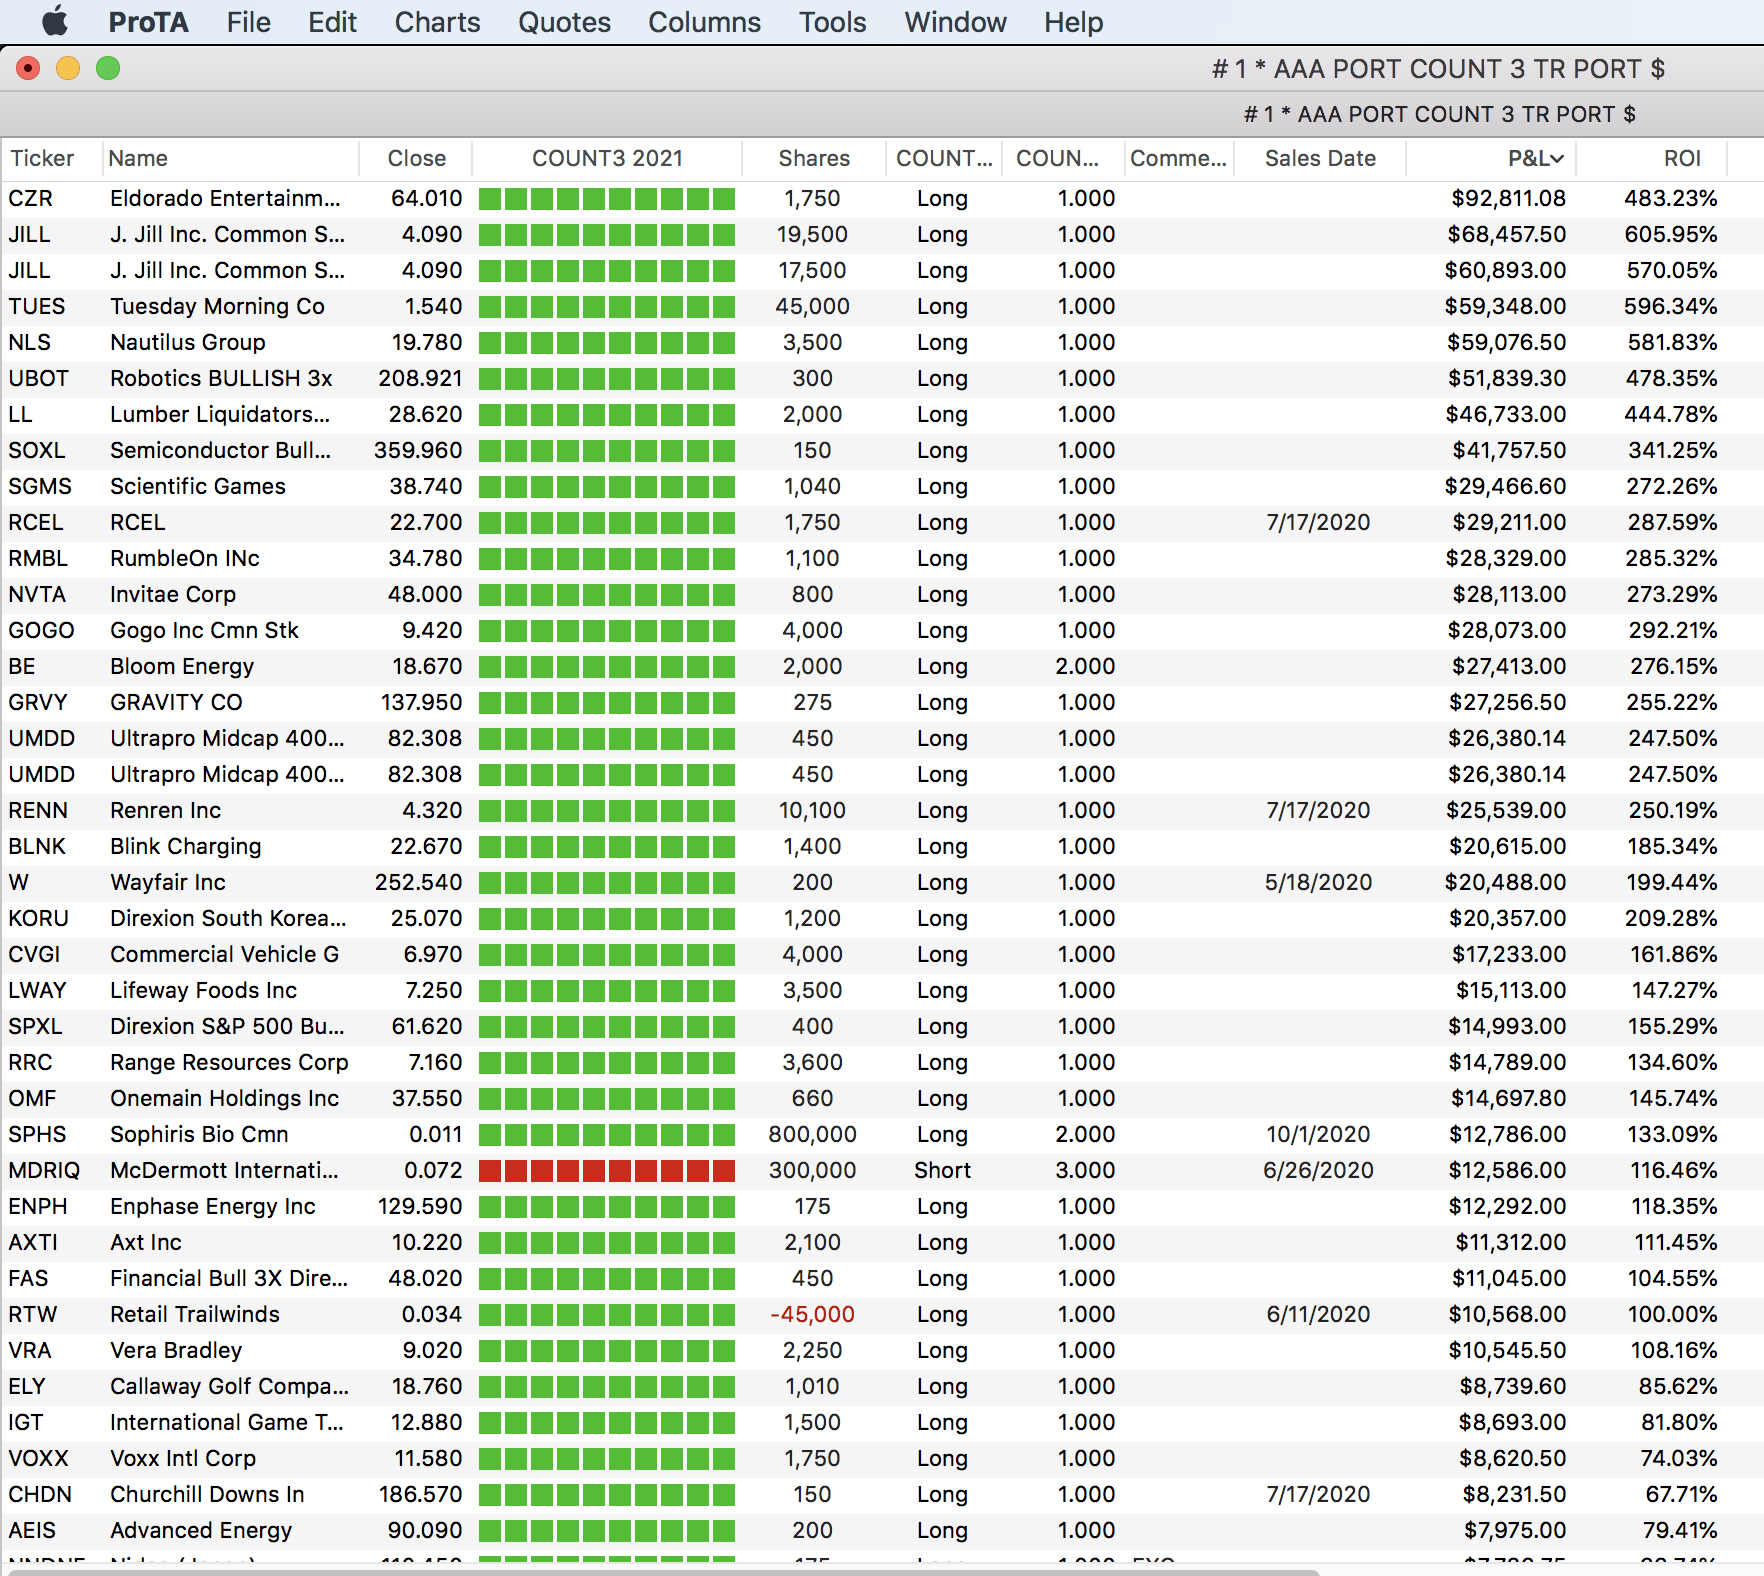
Task: Click the red COUNT3 bar for MDRIQ
Action: (607, 1171)
